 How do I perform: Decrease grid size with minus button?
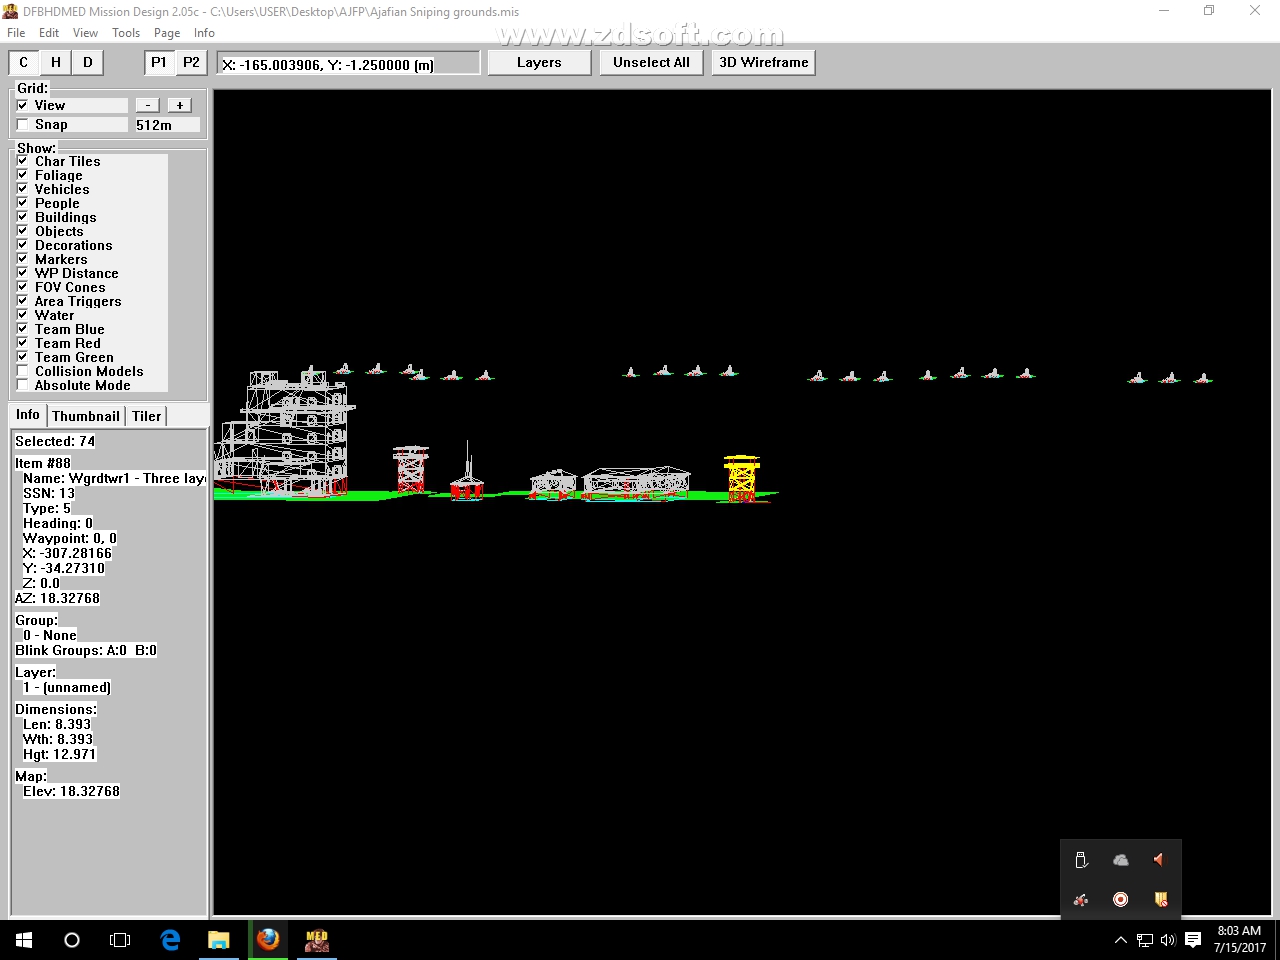coord(148,105)
